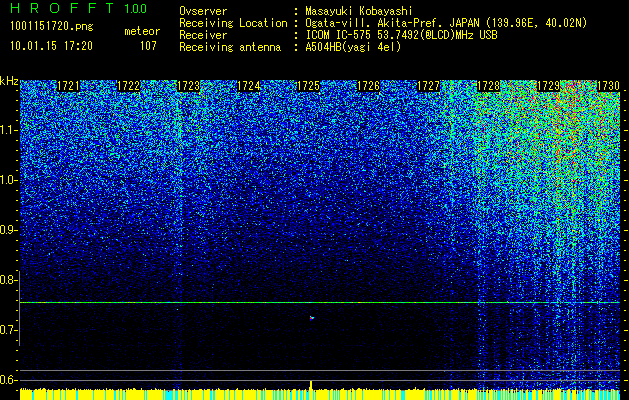Click the 1.1 frequency axis label

point(8,130)
